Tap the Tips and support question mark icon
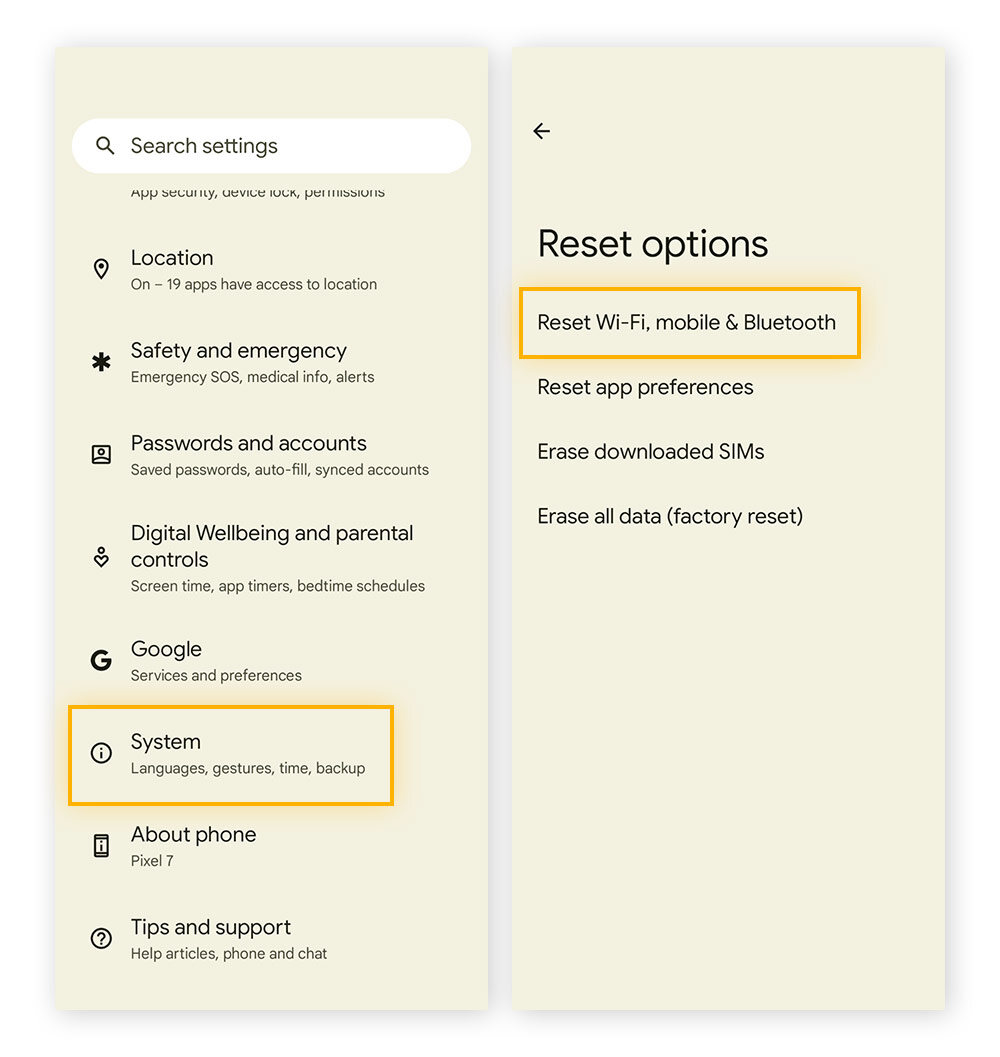The width and height of the screenshot is (1000, 1057). click(101, 938)
